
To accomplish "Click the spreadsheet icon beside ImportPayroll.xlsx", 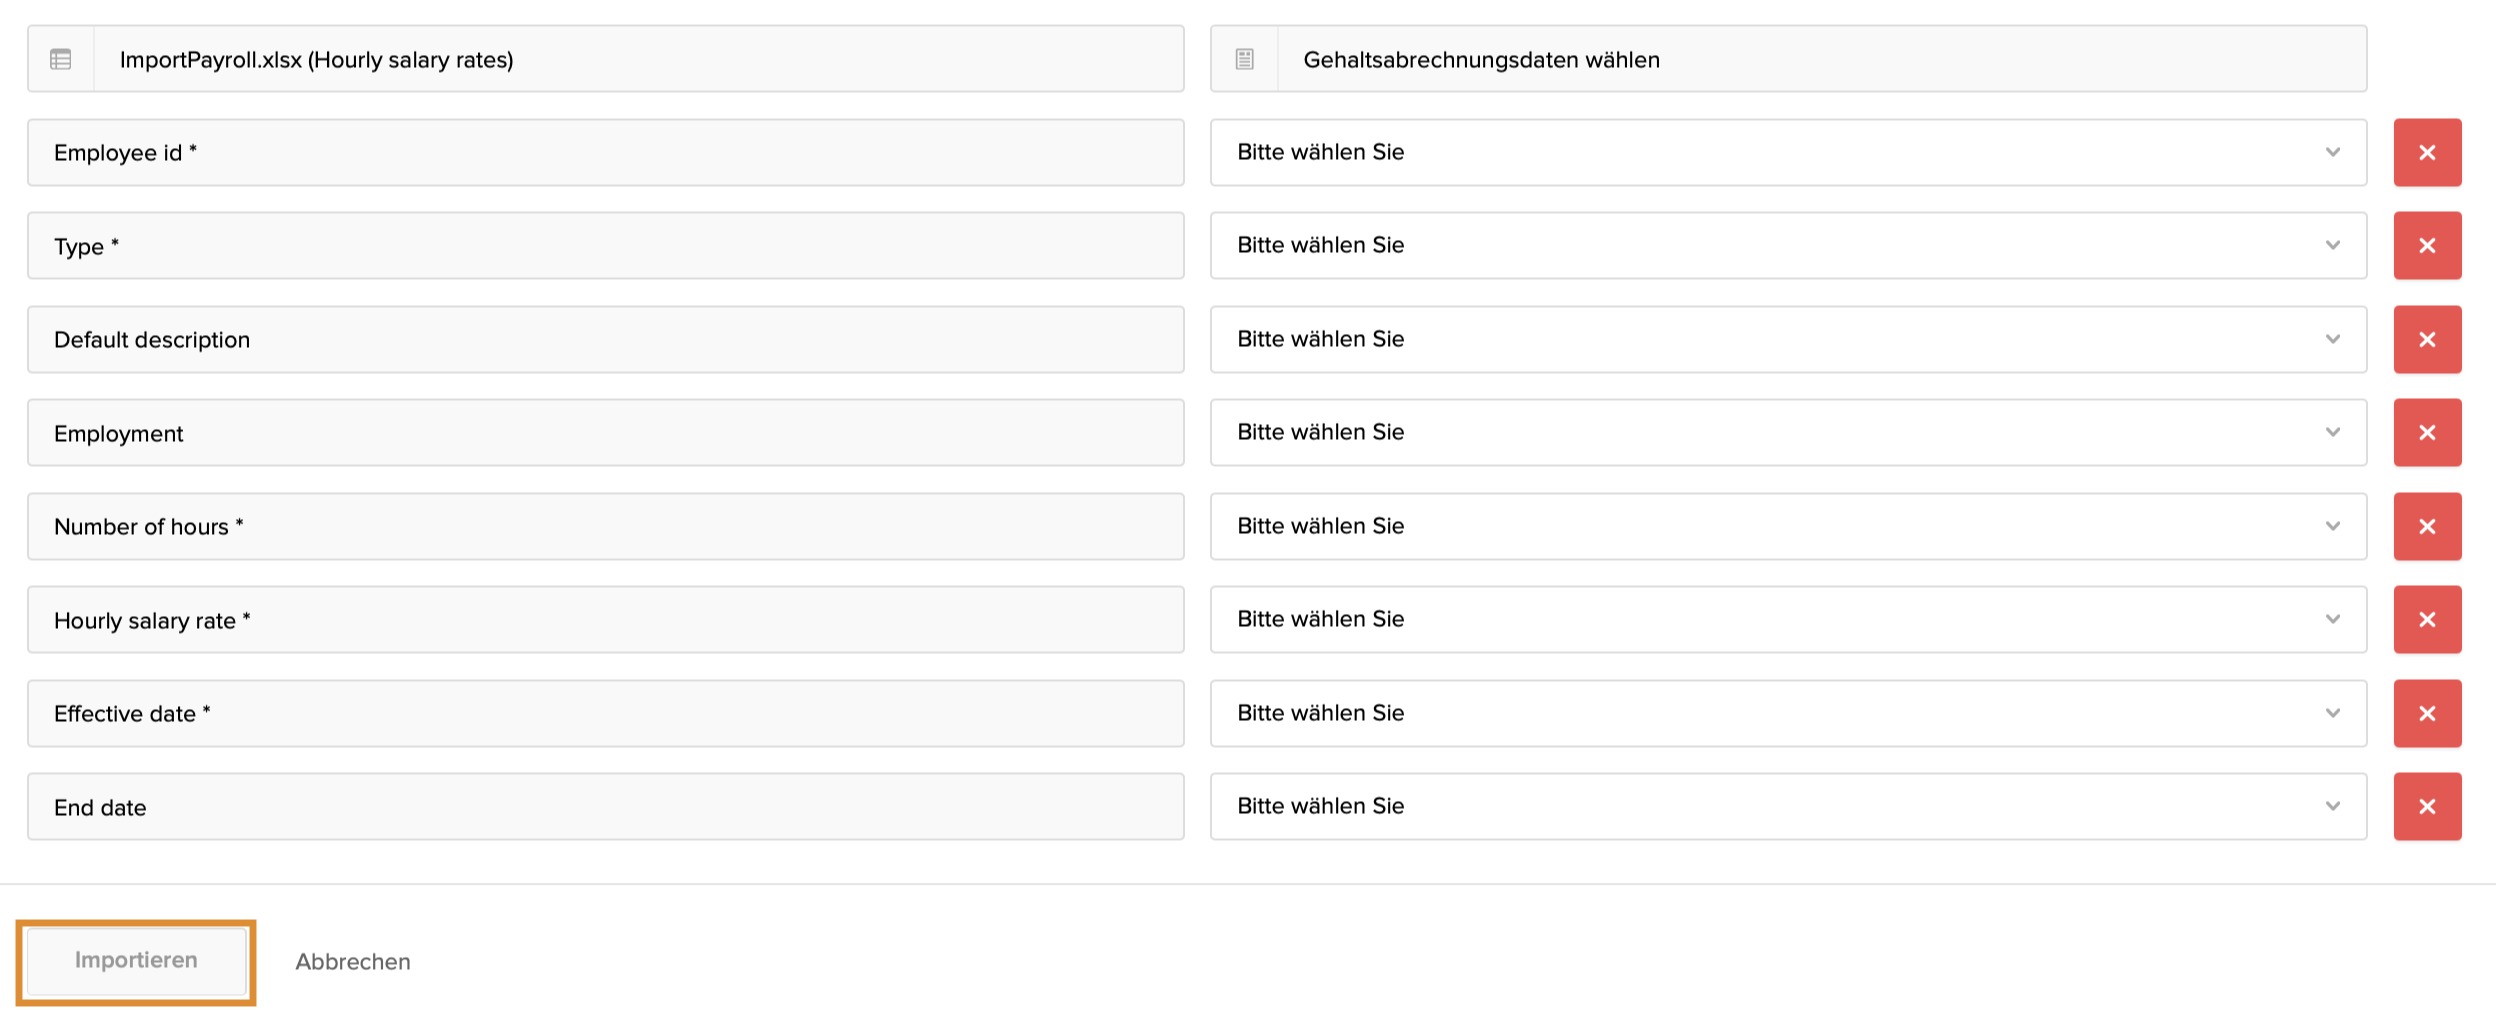I will pyautogui.click(x=61, y=60).
